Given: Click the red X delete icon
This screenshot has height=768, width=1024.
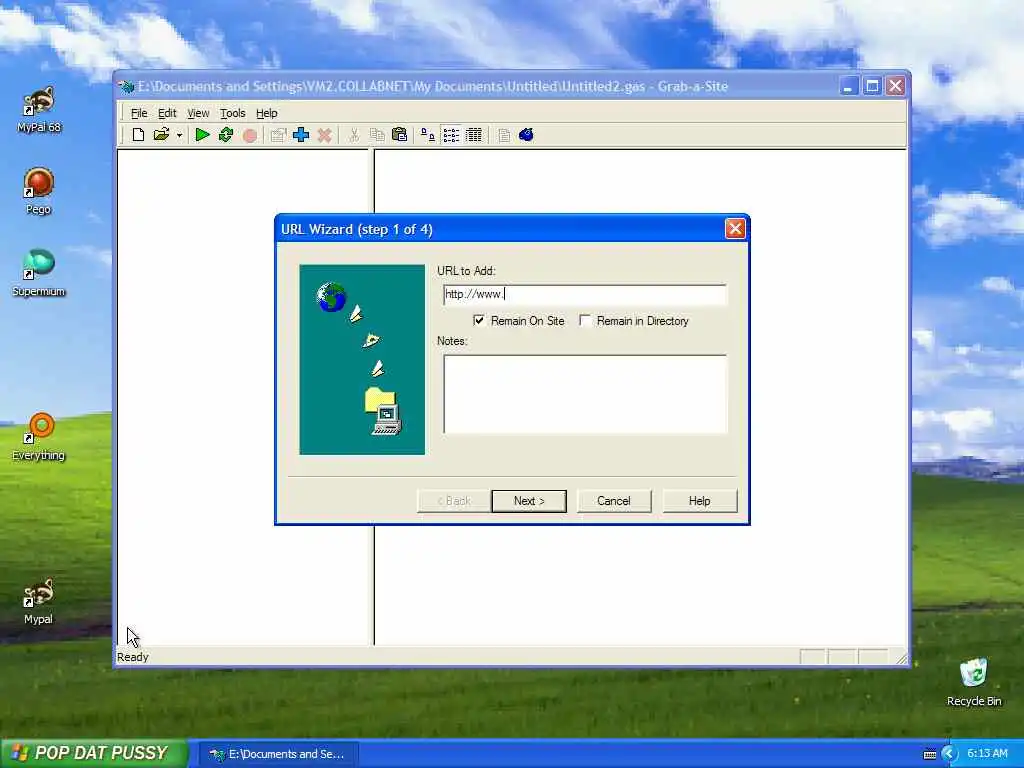Looking at the screenshot, I should 325,135.
